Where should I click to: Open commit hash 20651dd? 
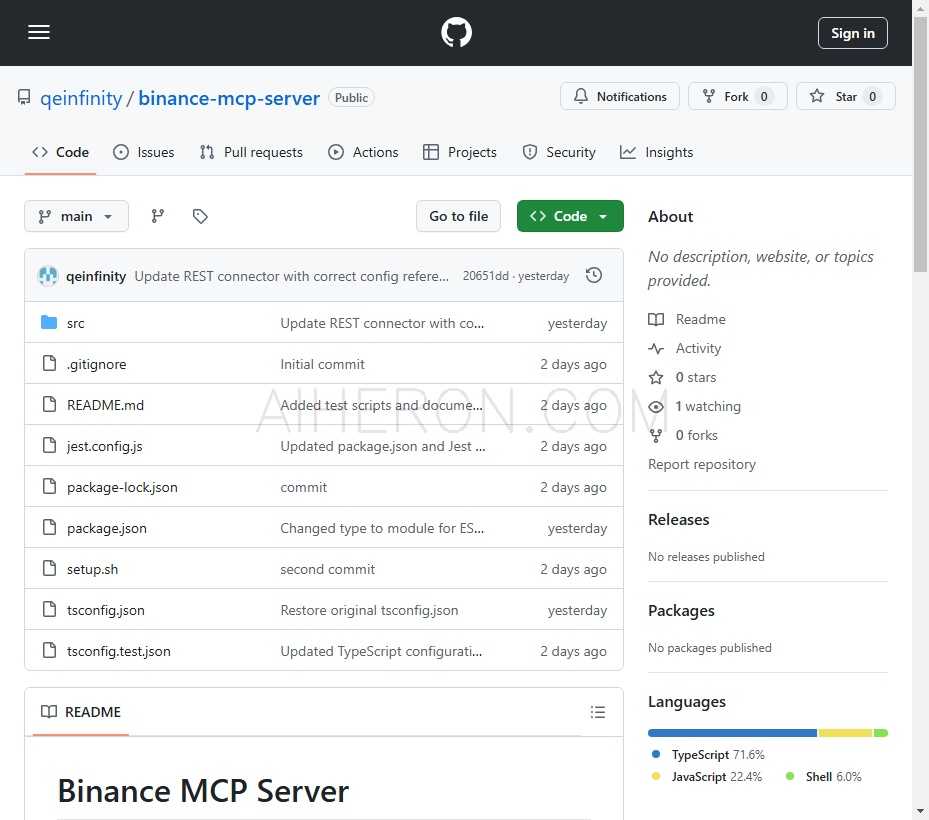click(x=485, y=276)
